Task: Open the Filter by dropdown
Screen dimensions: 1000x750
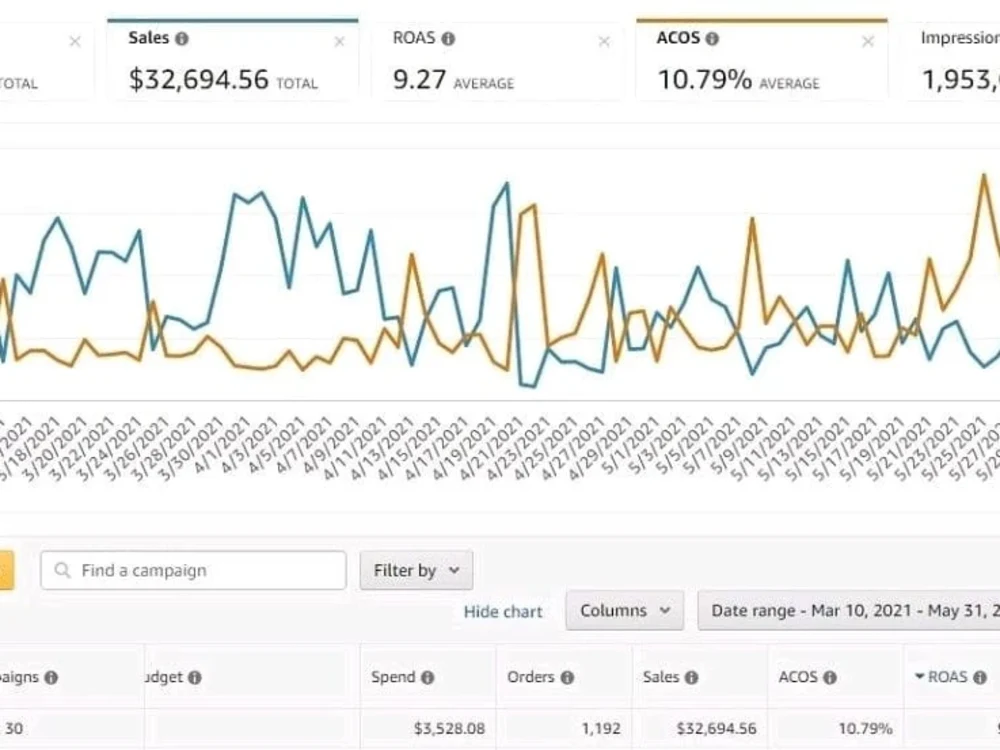Action: 416,570
